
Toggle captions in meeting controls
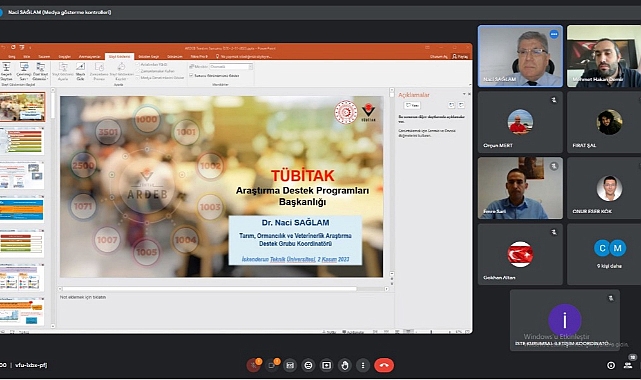290,365
